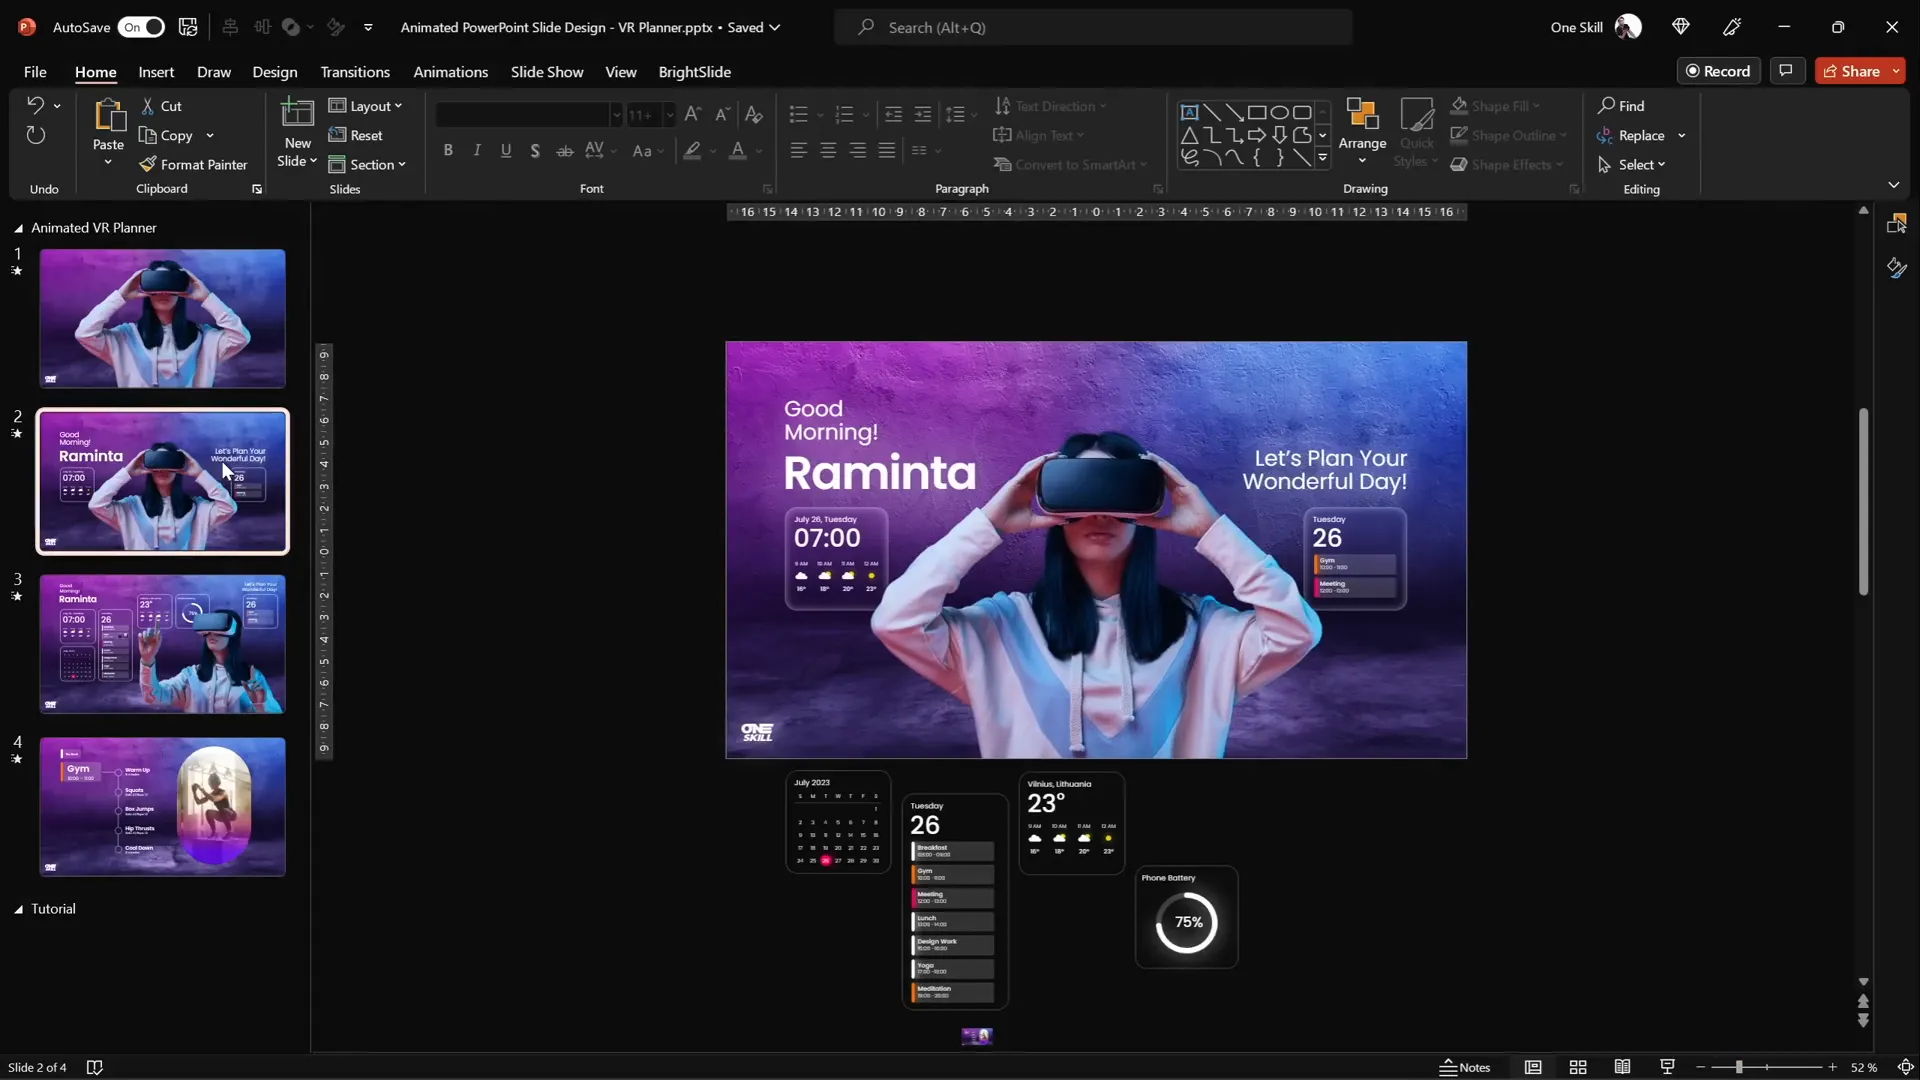
Task: Switch to Slide Sorter view
Action: click(1578, 1067)
